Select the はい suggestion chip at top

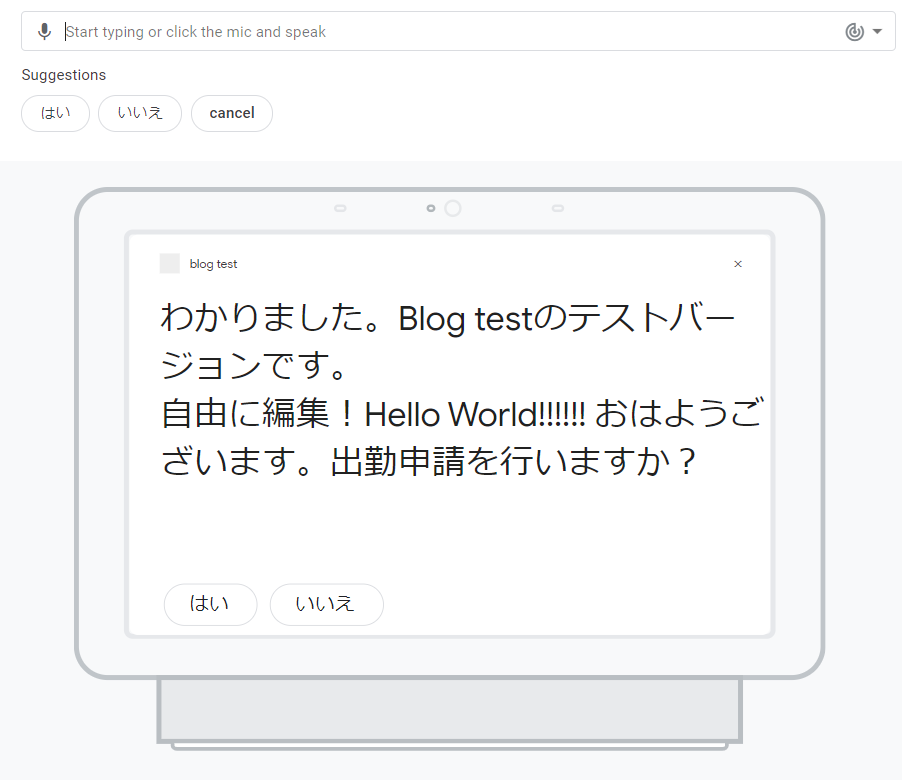pyautogui.click(x=55, y=113)
